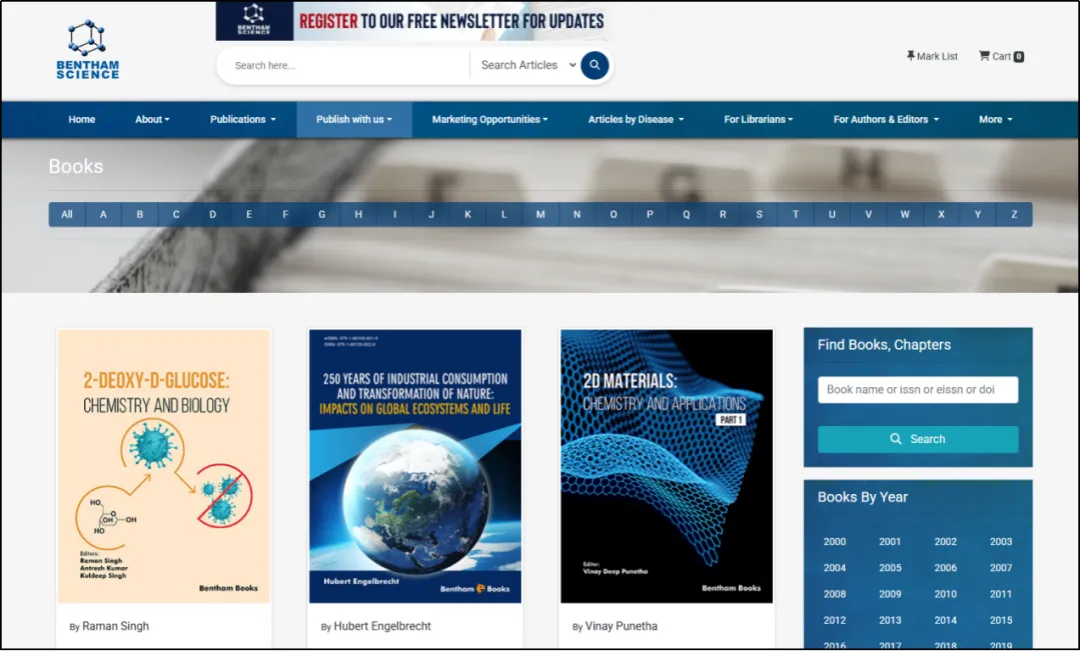Filter books by letter W
This screenshot has width=1080, height=651.
[905, 214]
